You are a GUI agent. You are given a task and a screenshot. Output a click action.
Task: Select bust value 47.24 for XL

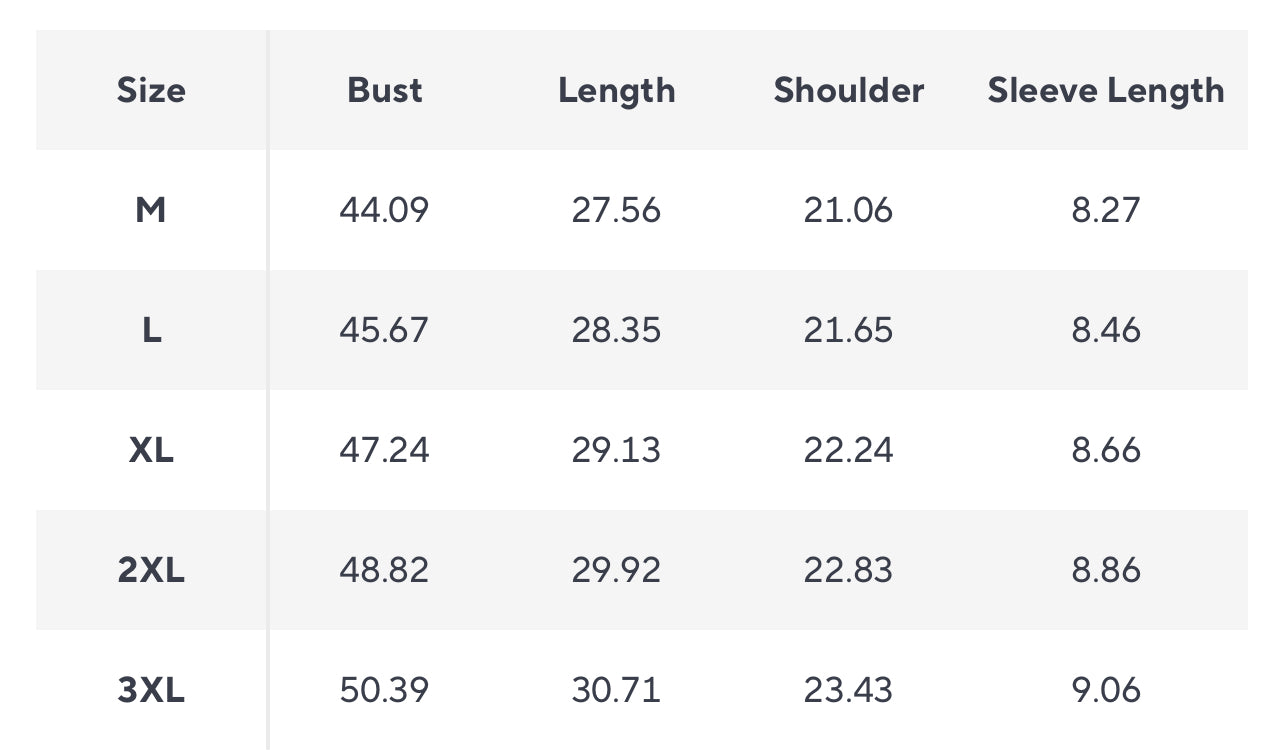click(x=384, y=450)
